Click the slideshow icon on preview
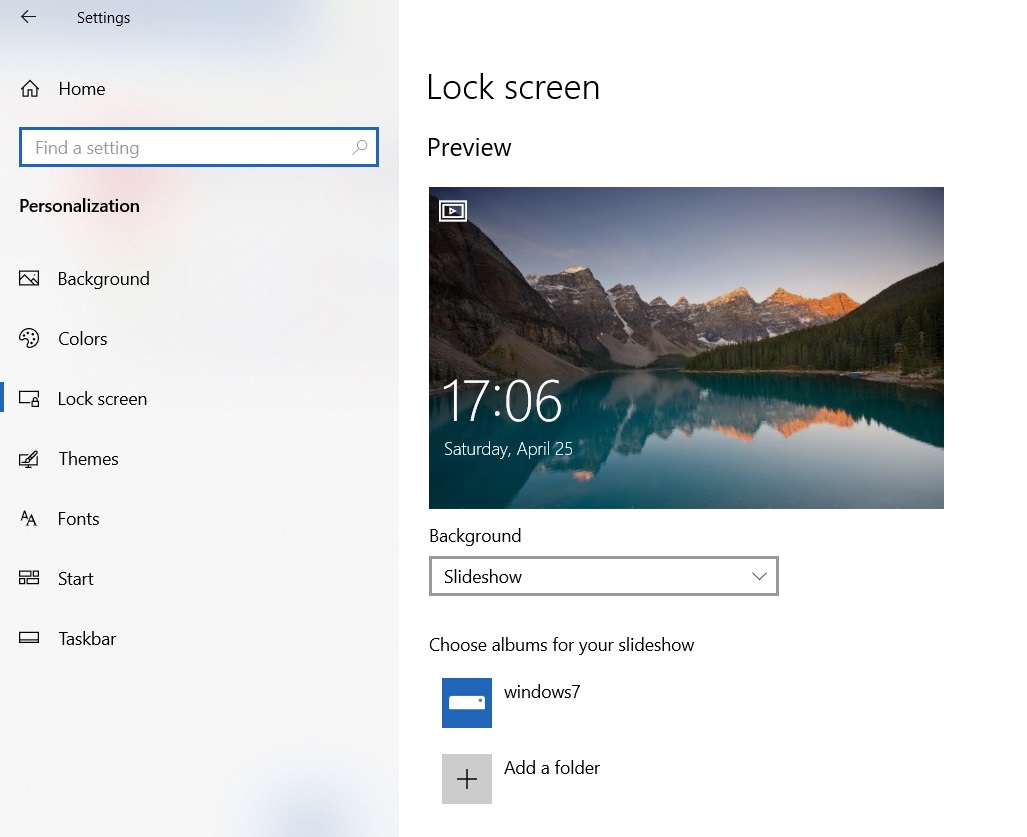This screenshot has height=837, width=1027. point(453,211)
